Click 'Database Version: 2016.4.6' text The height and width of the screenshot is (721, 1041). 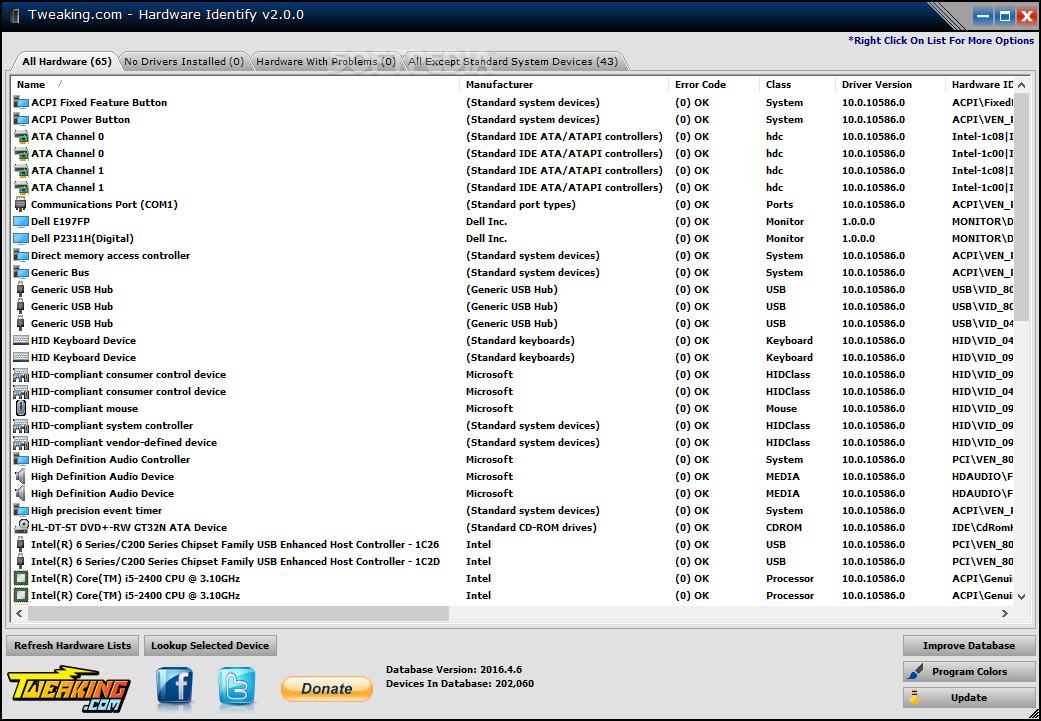click(454, 669)
